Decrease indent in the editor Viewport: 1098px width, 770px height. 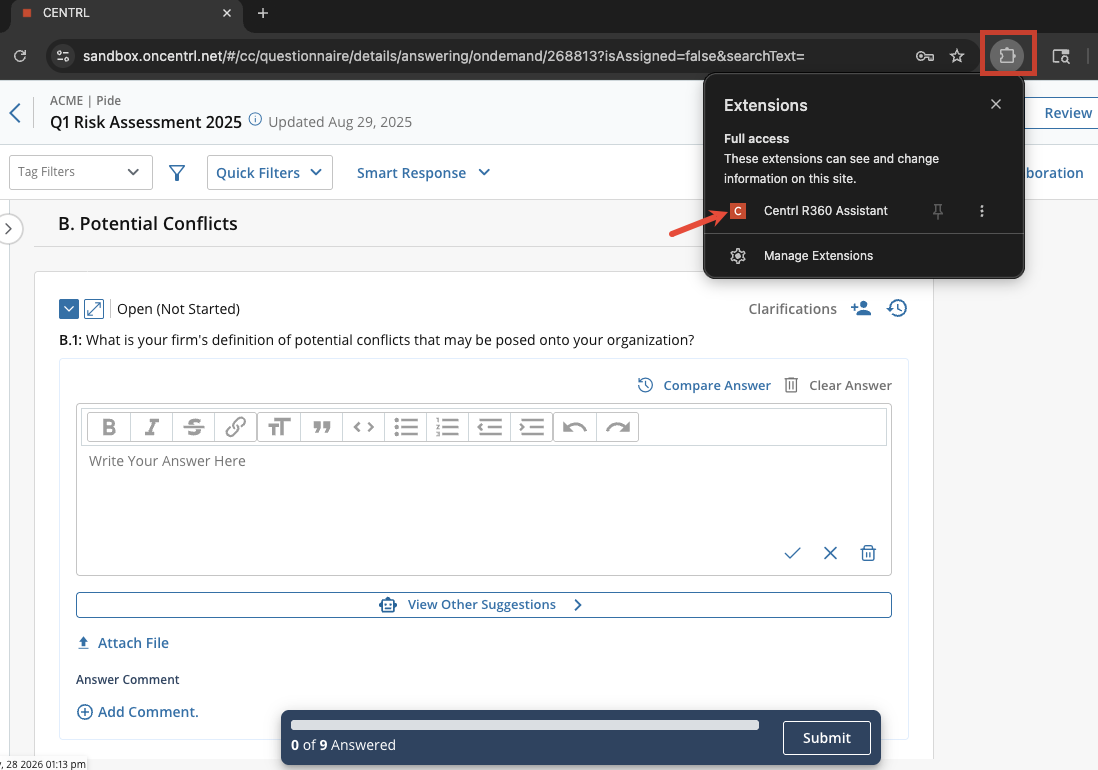point(489,427)
